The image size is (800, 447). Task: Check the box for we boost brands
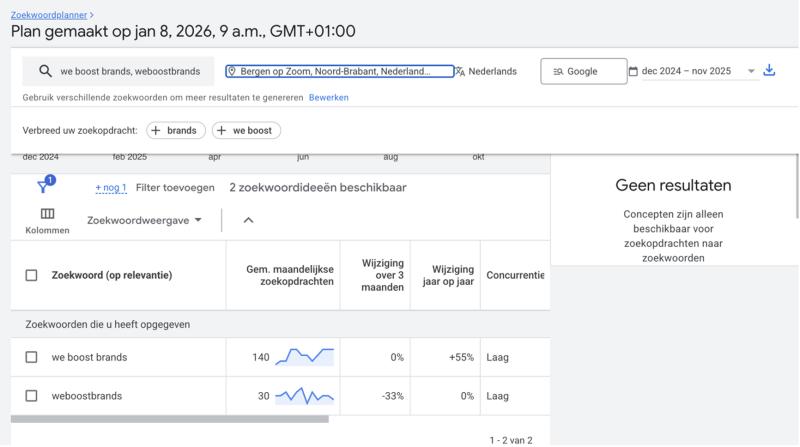(31, 357)
